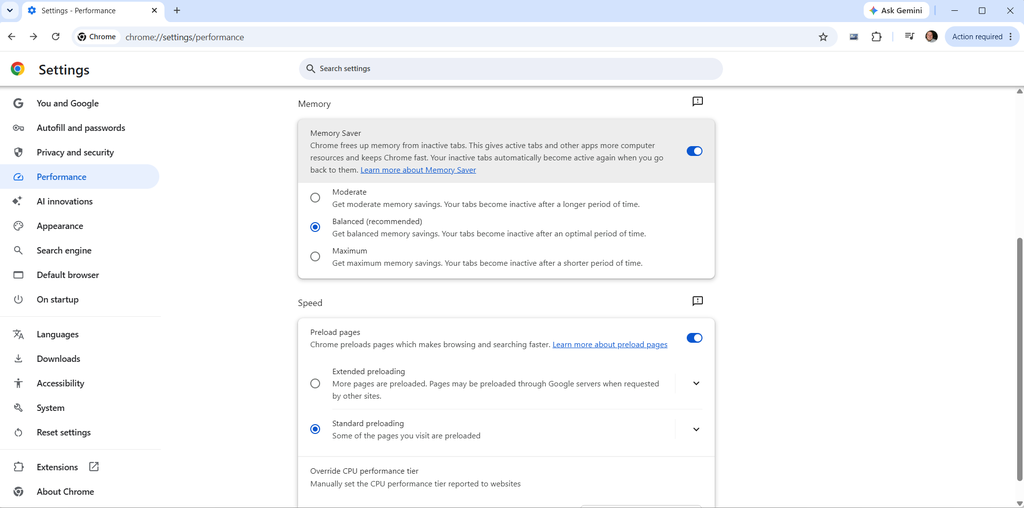Select Balanced (recommended) memory option

pyautogui.click(x=315, y=227)
